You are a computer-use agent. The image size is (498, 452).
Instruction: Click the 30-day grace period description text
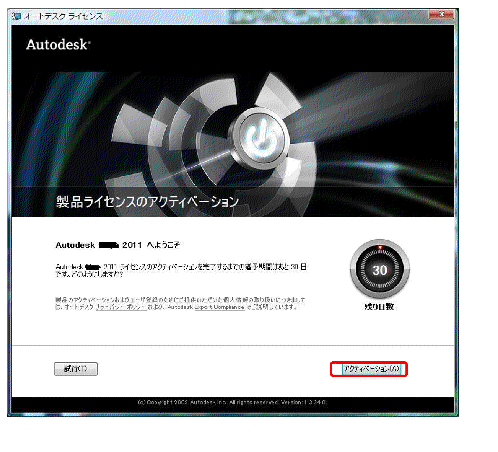pos(181,270)
